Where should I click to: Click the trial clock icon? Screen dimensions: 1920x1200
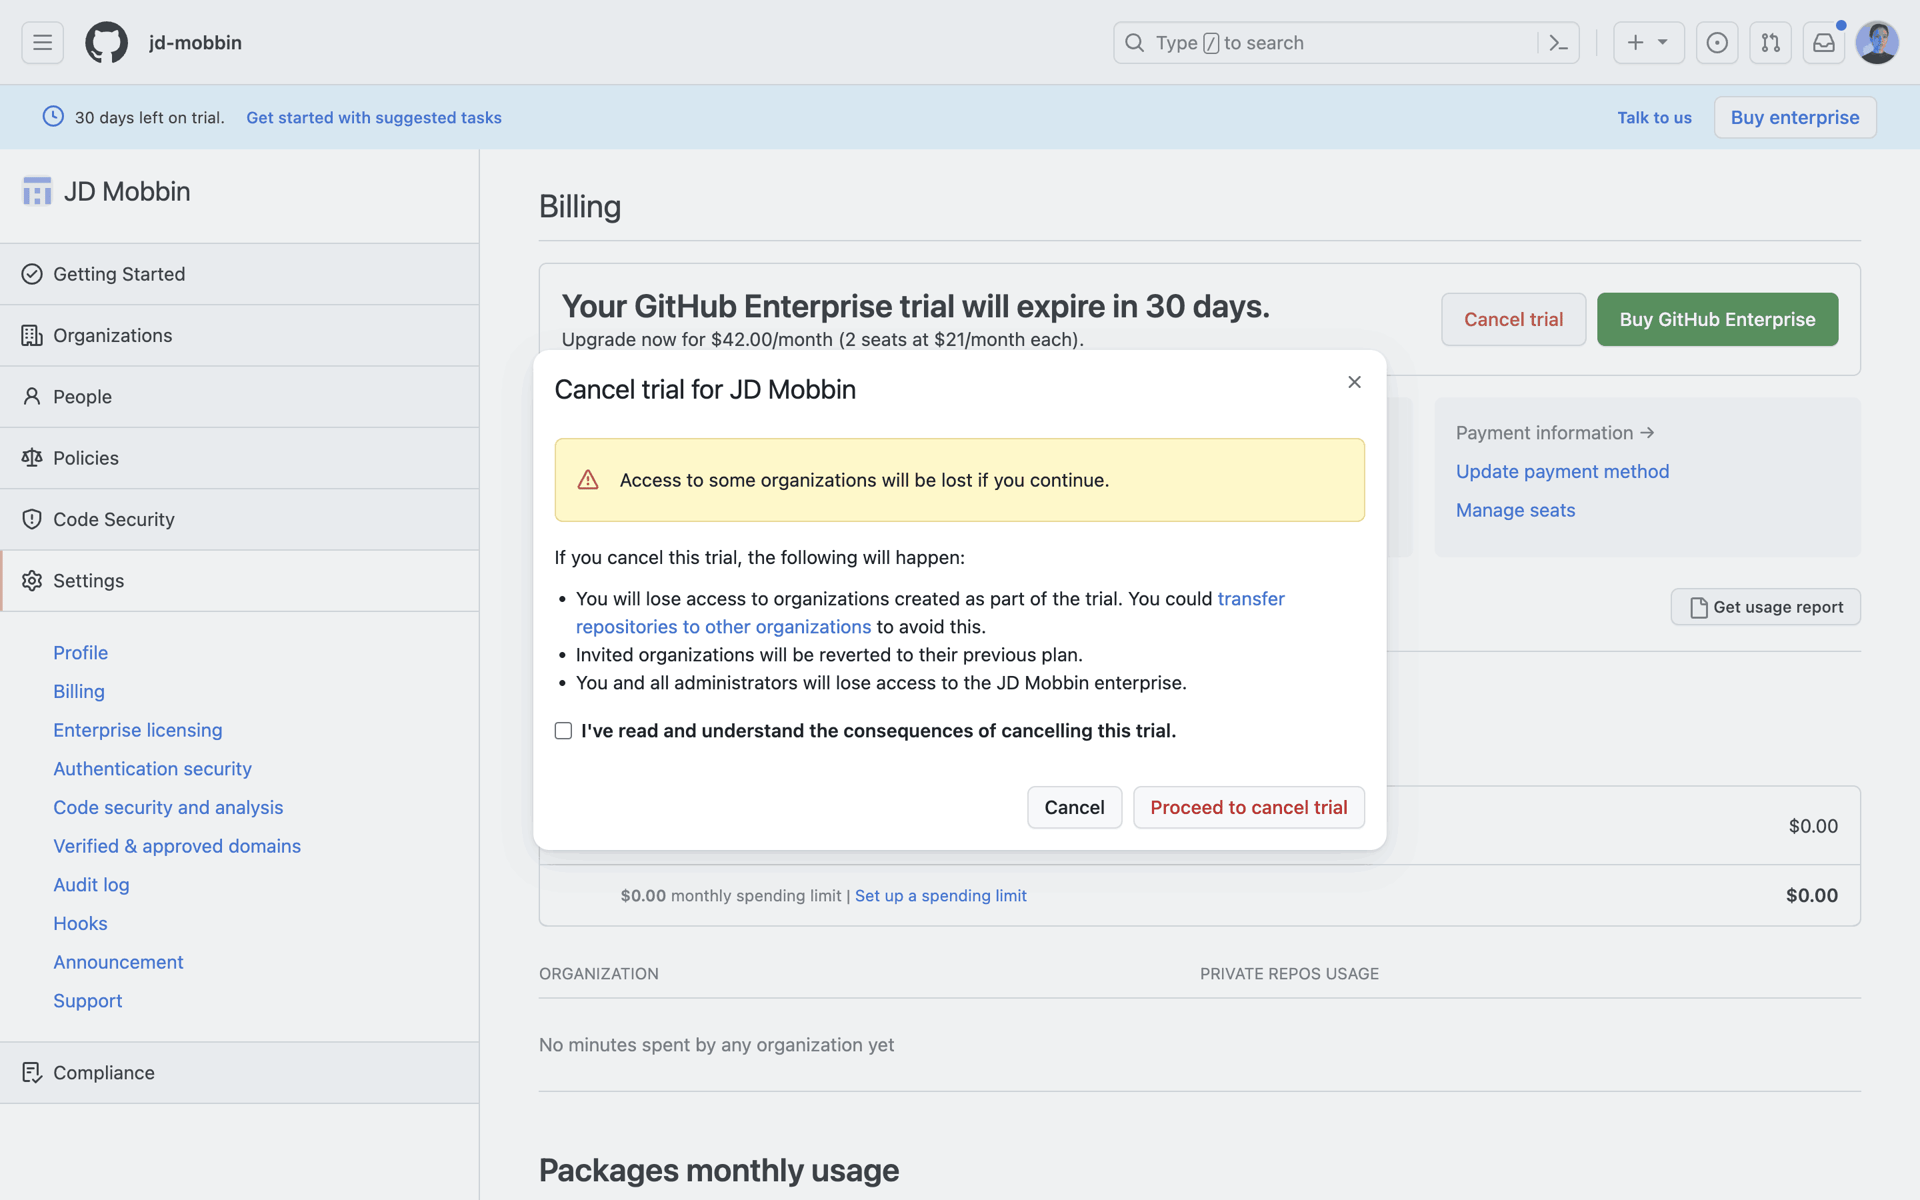[x=53, y=117]
